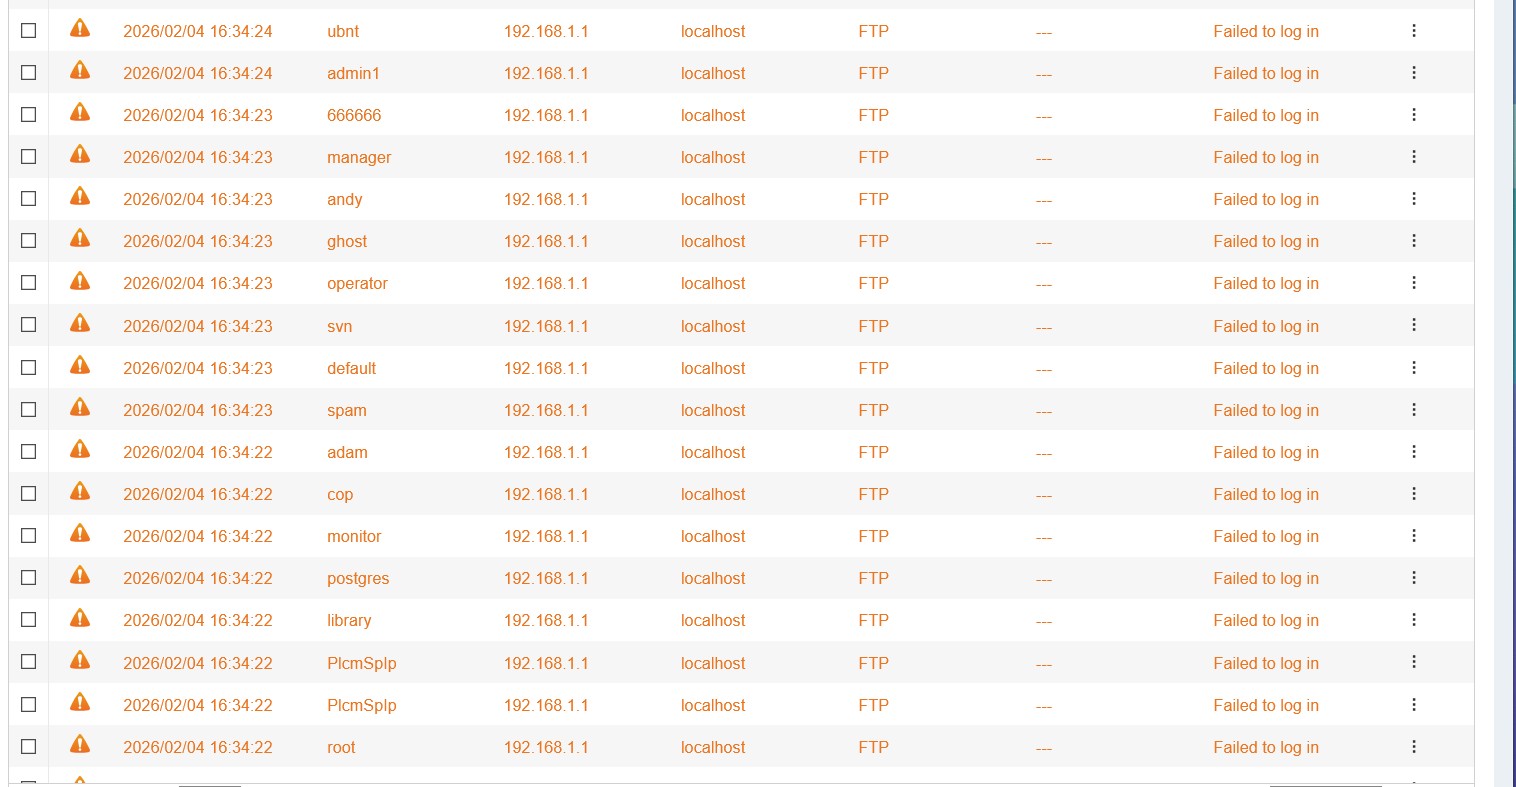The width and height of the screenshot is (1516, 787).
Task: Click the warning triangle beside the manager entry
Action: pyautogui.click(x=80, y=156)
